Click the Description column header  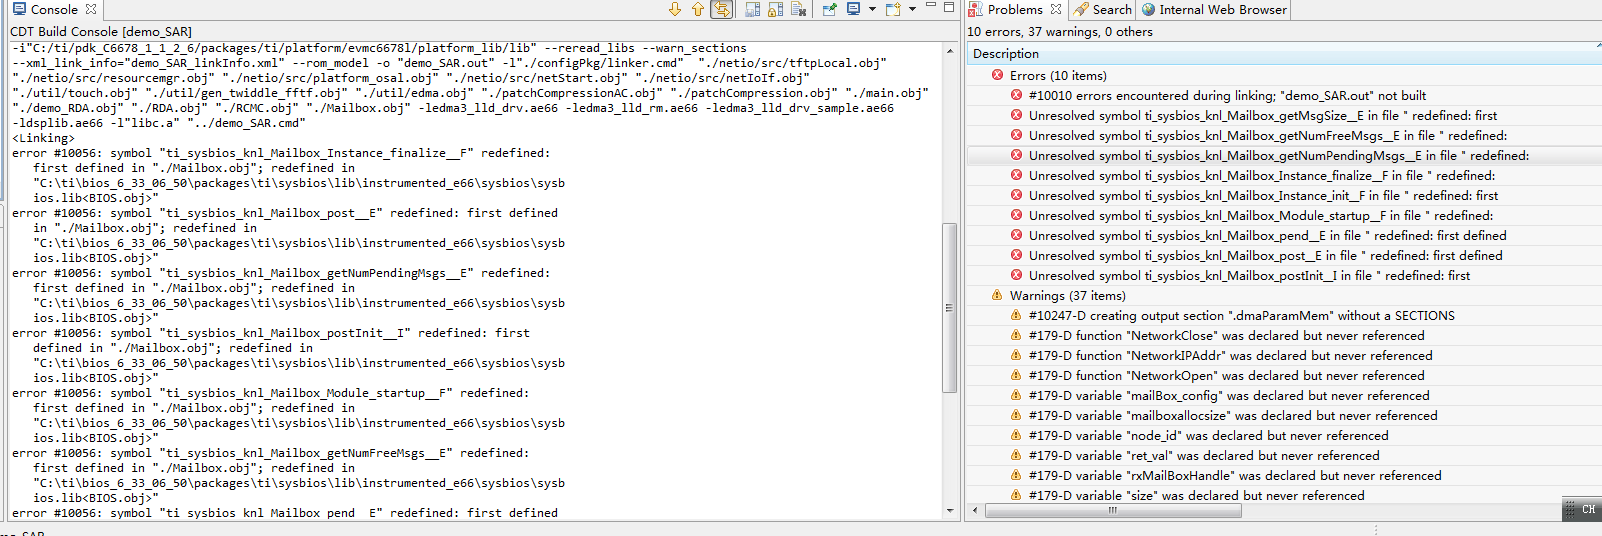[x=1284, y=54]
